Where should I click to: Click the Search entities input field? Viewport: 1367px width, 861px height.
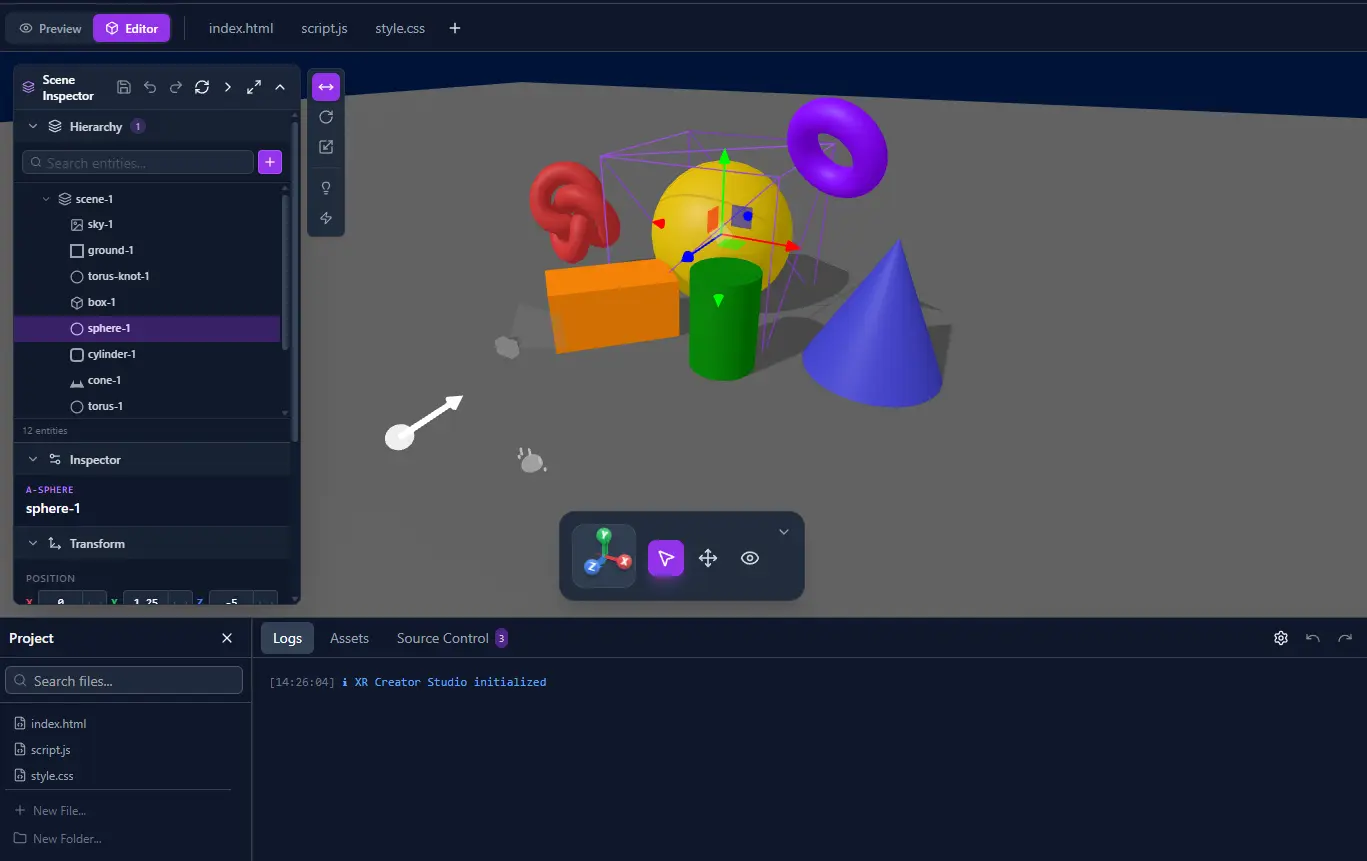(x=138, y=162)
